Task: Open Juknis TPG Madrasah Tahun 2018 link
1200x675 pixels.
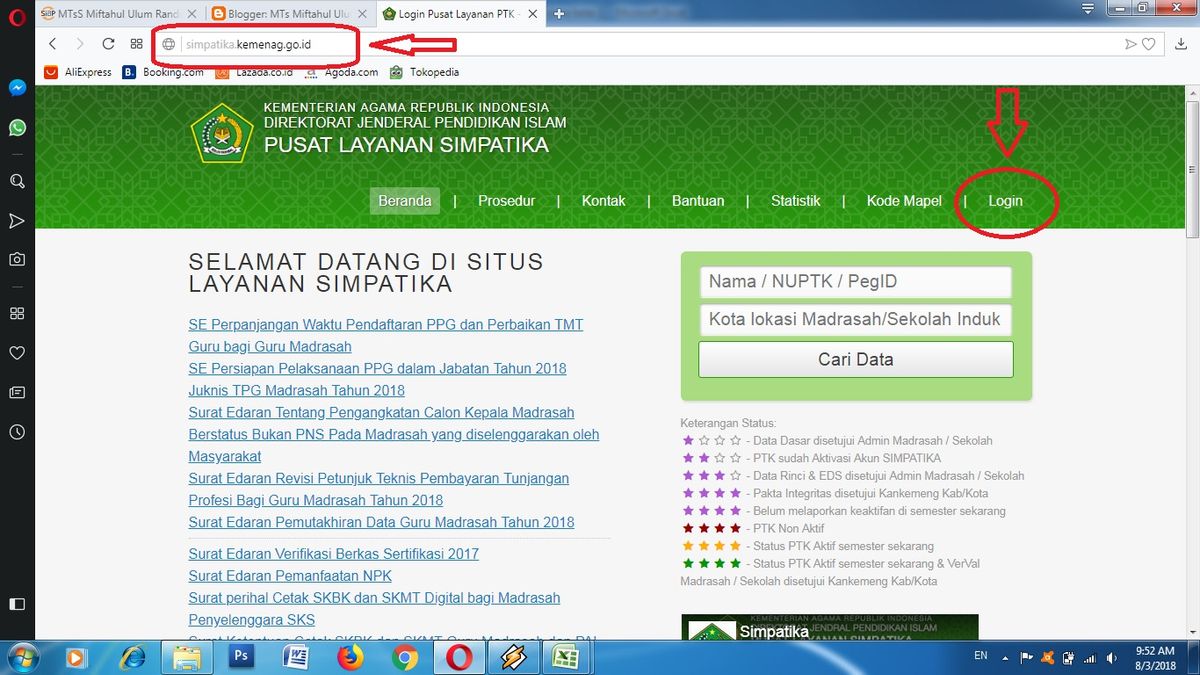Action: pyautogui.click(x=296, y=390)
